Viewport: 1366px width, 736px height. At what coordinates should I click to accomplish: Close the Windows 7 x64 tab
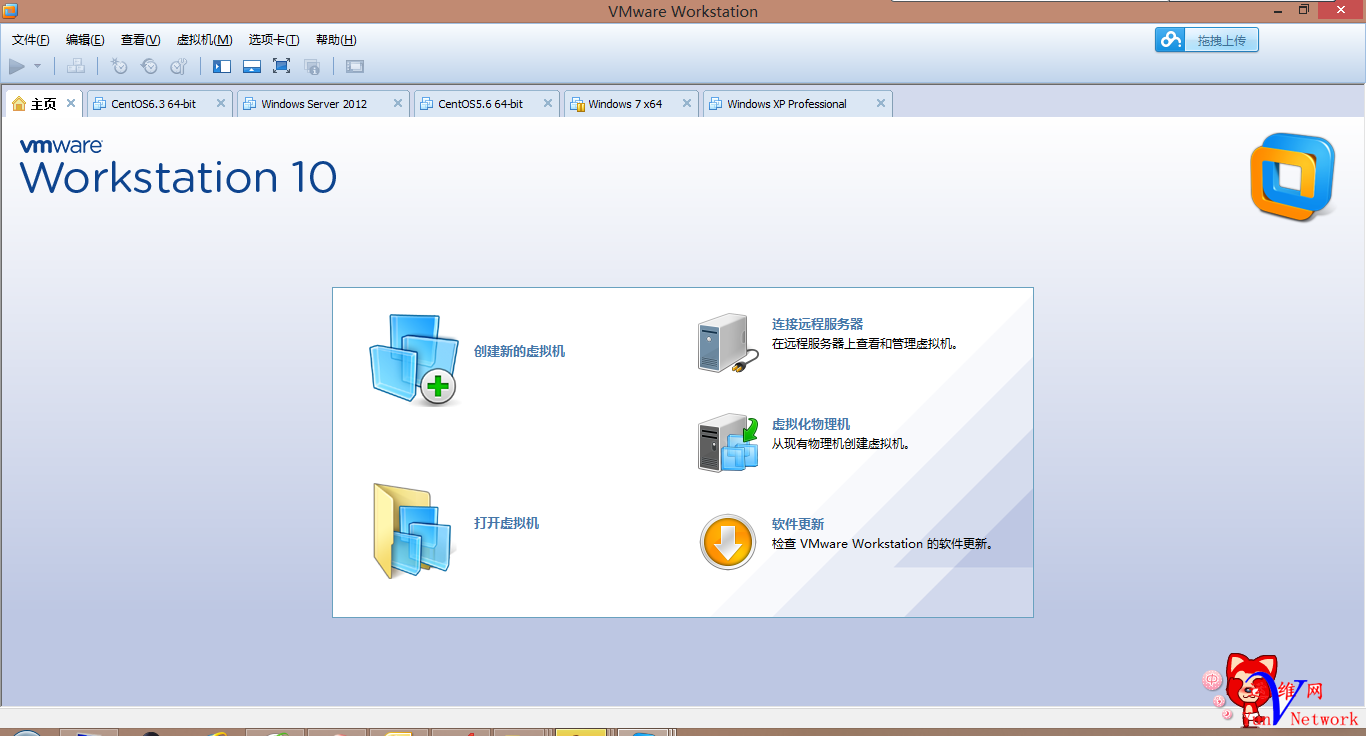point(687,103)
